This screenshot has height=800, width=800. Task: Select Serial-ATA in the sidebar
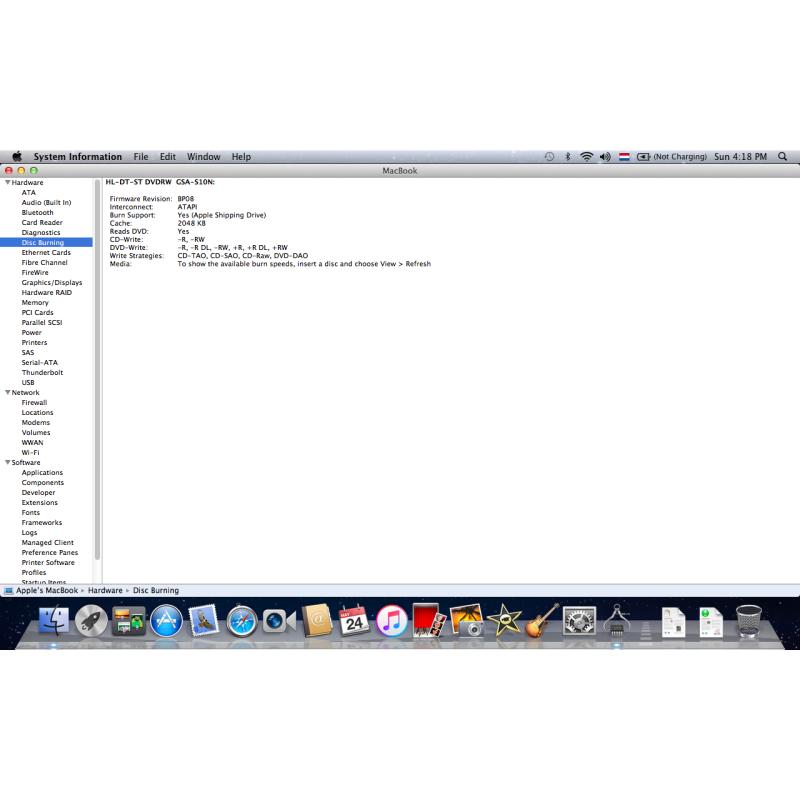point(39,362)
